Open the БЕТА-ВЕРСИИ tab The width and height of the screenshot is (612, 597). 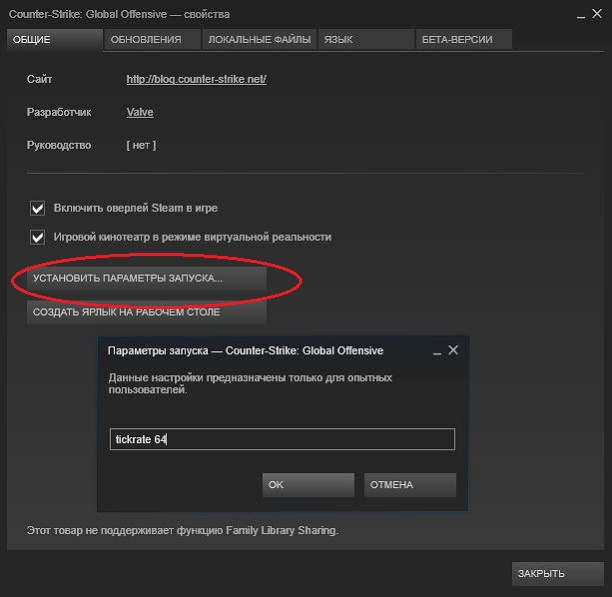point(464,39)
